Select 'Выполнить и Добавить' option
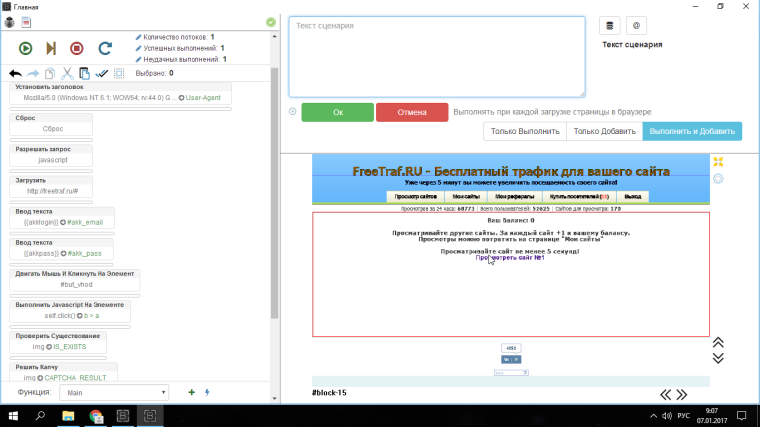 692,131
